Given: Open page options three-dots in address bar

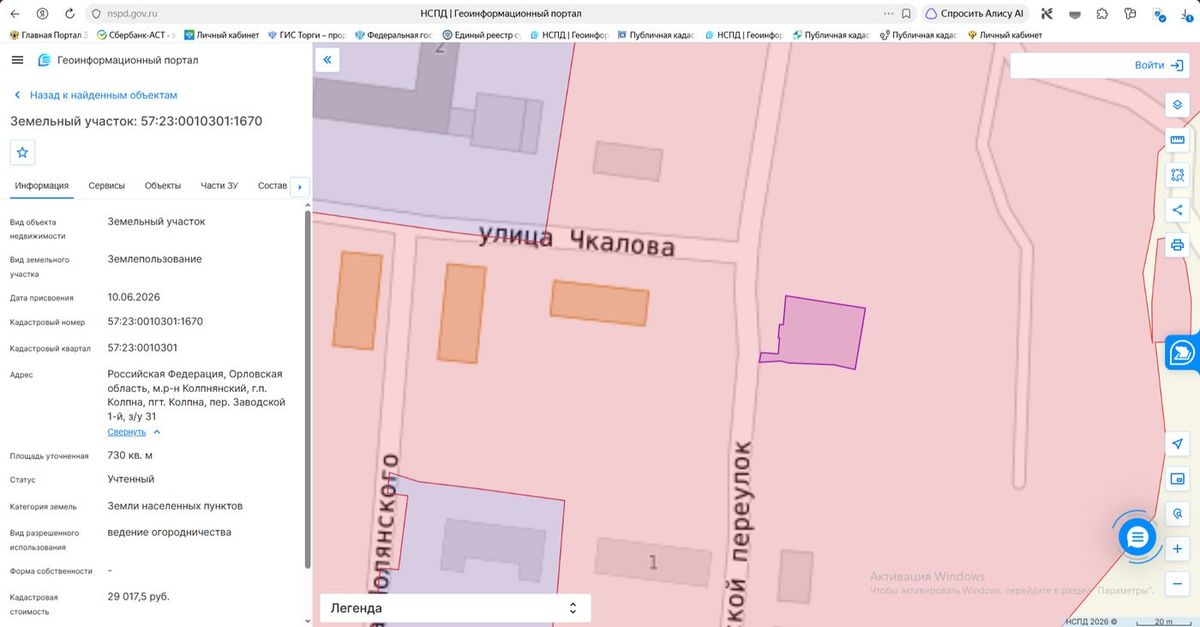Looking at the screenshot, I should pyautogui.click(x=889, y=14).
